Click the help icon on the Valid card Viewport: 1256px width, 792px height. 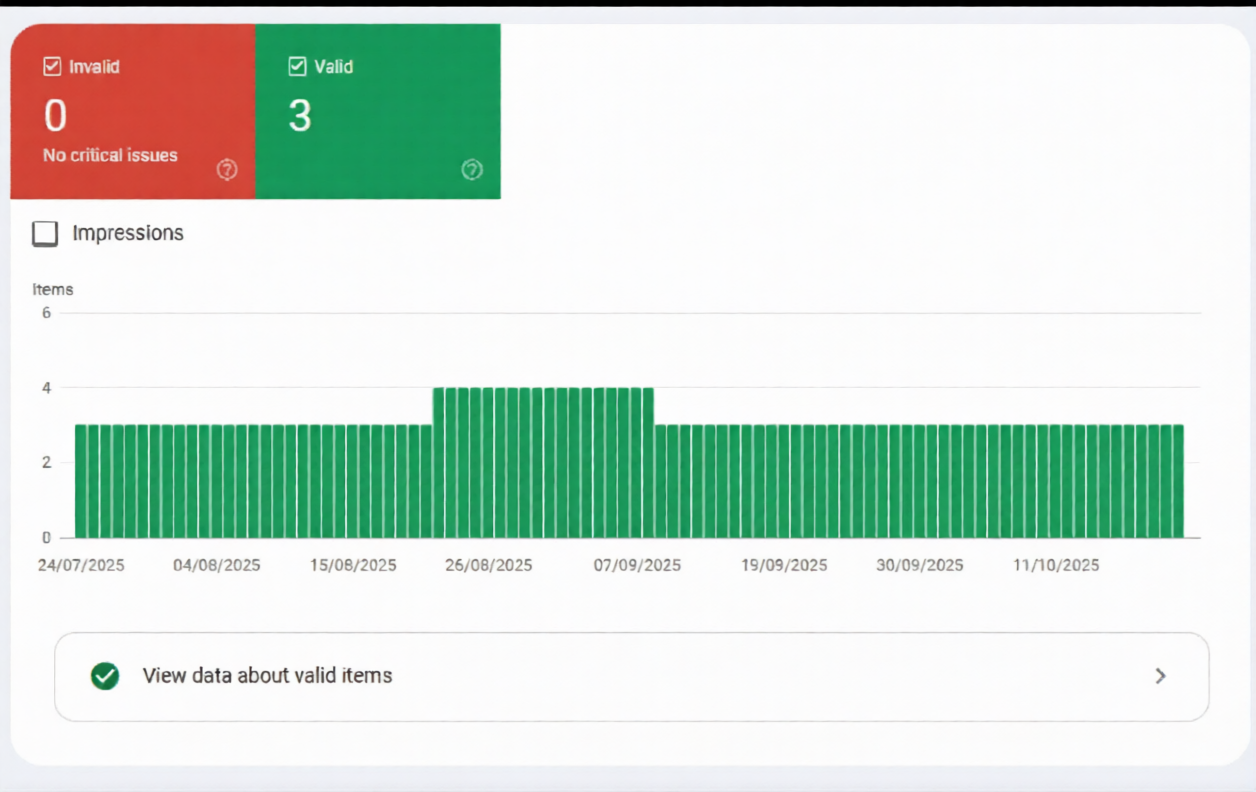click(x=472, y=169)
